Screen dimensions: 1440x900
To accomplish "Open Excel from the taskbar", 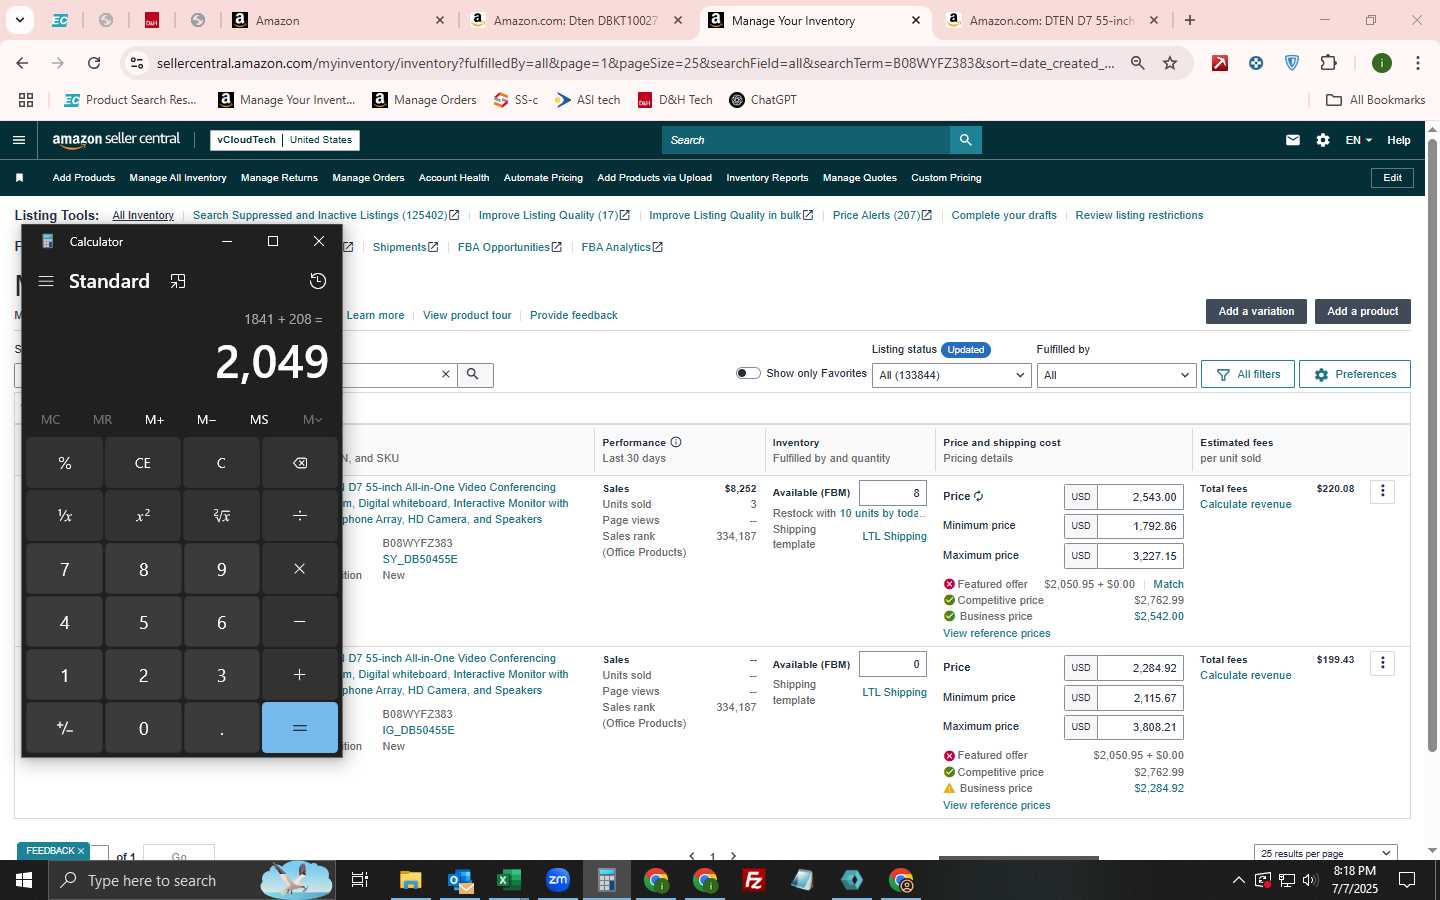I will (509, 880).
